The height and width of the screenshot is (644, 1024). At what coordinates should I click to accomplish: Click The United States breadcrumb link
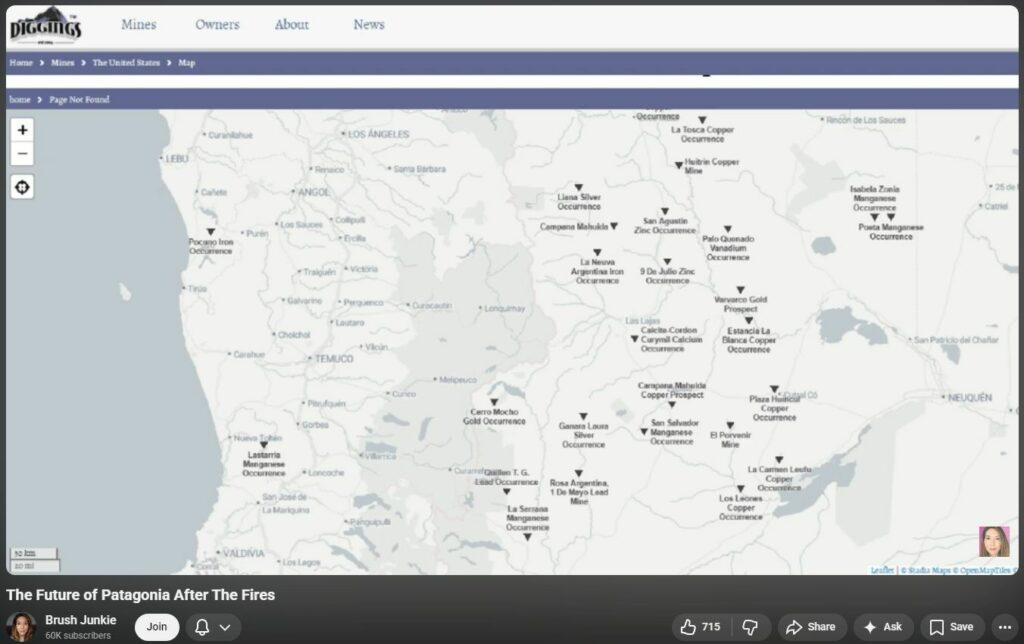pos(126,63)
